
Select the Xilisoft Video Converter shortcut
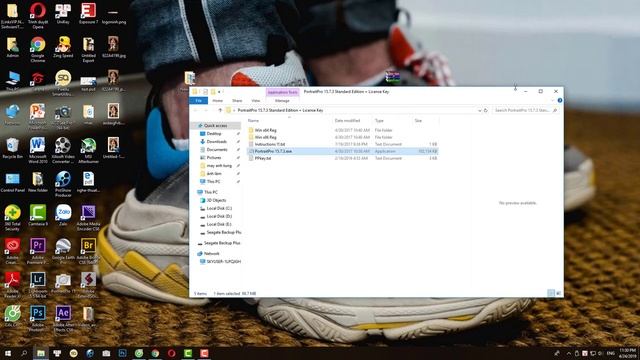[63, 150]
